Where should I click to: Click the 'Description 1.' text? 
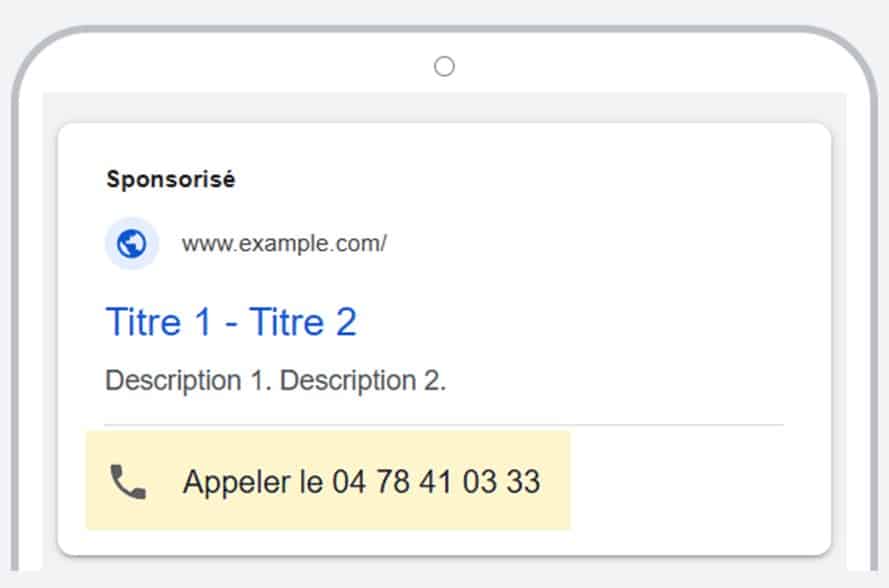[189, 380]
